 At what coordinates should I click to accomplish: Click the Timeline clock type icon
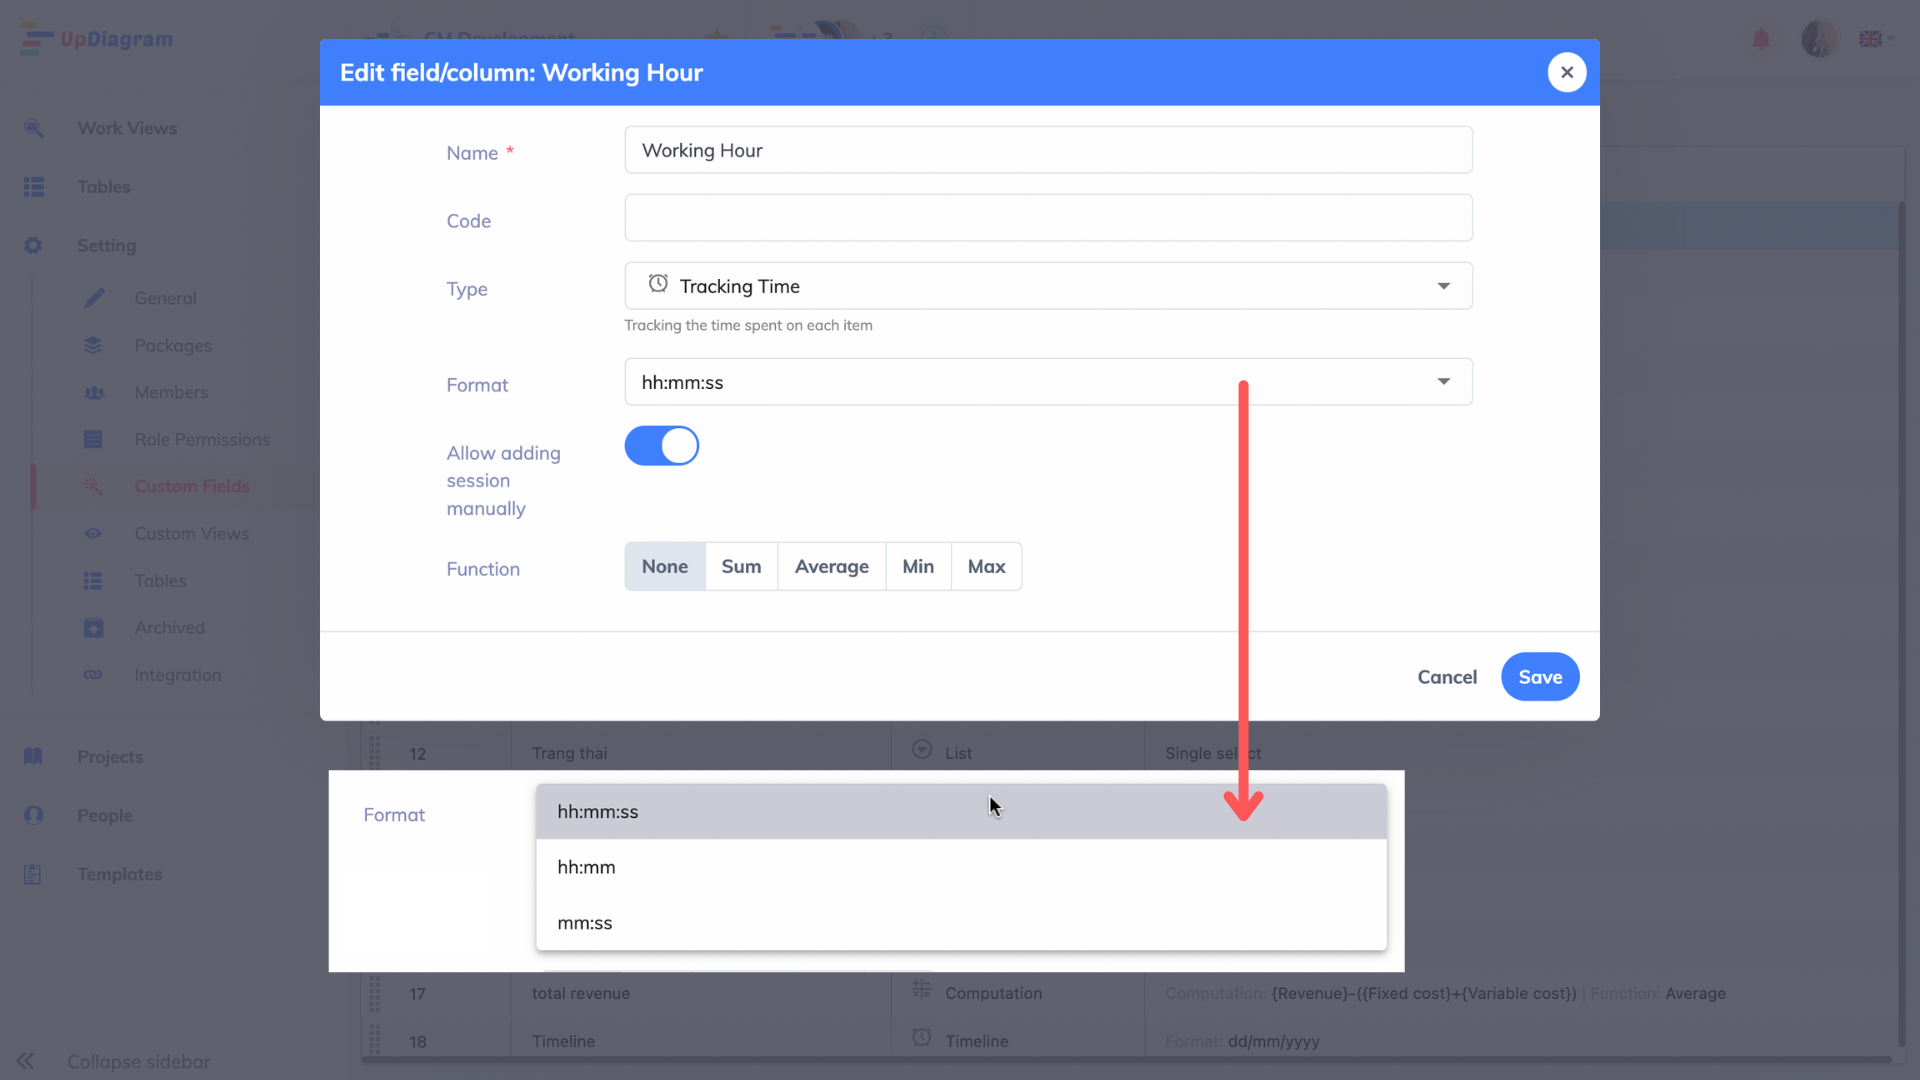click(922, 1038)
